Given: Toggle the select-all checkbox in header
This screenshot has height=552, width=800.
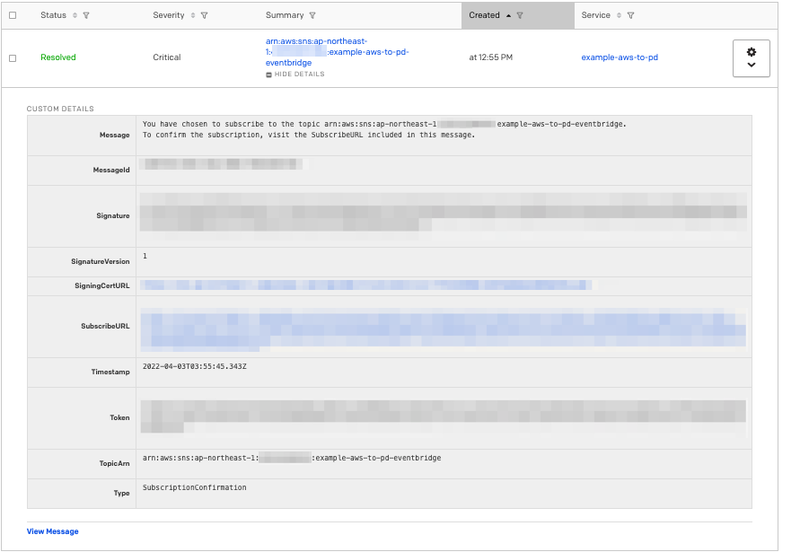Looking at the screenshot, I should pos(13,15).
